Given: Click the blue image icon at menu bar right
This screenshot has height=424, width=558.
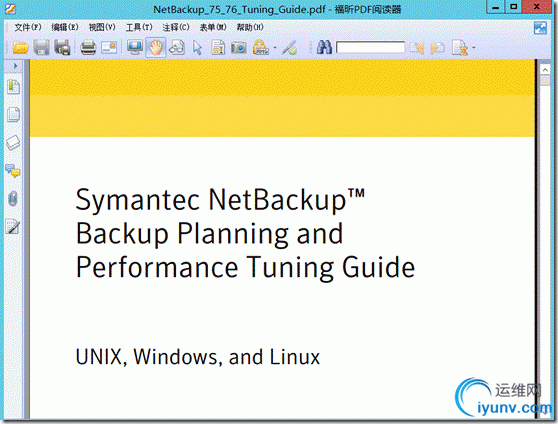Looking at the screenshot, I should click(x=540, y=28).
